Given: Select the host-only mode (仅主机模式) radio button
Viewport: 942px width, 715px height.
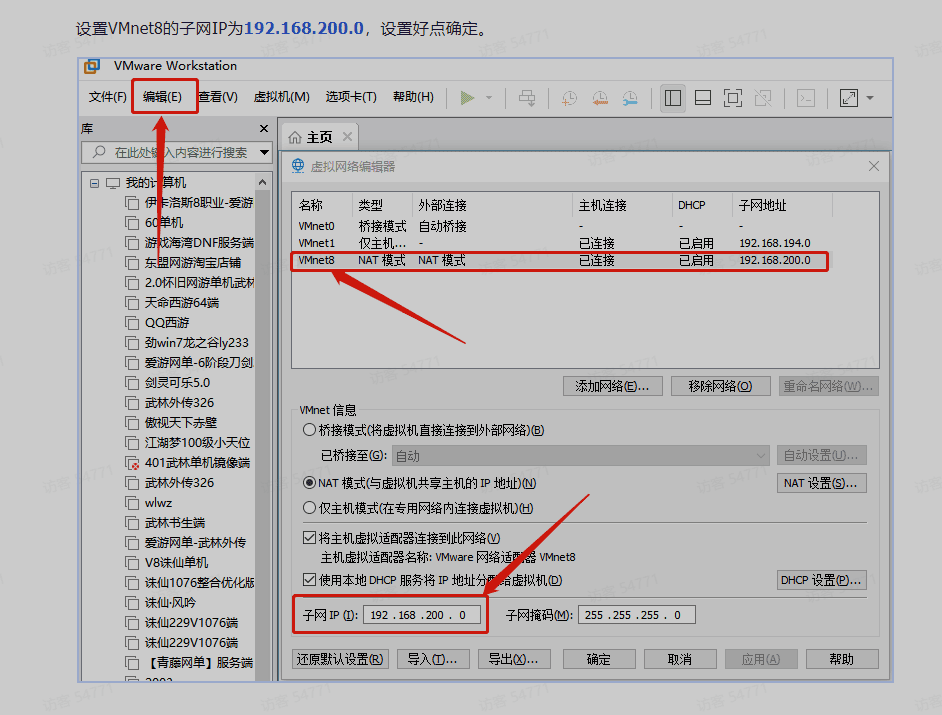Looking at the screenshot, I should [x=309, y=509].
